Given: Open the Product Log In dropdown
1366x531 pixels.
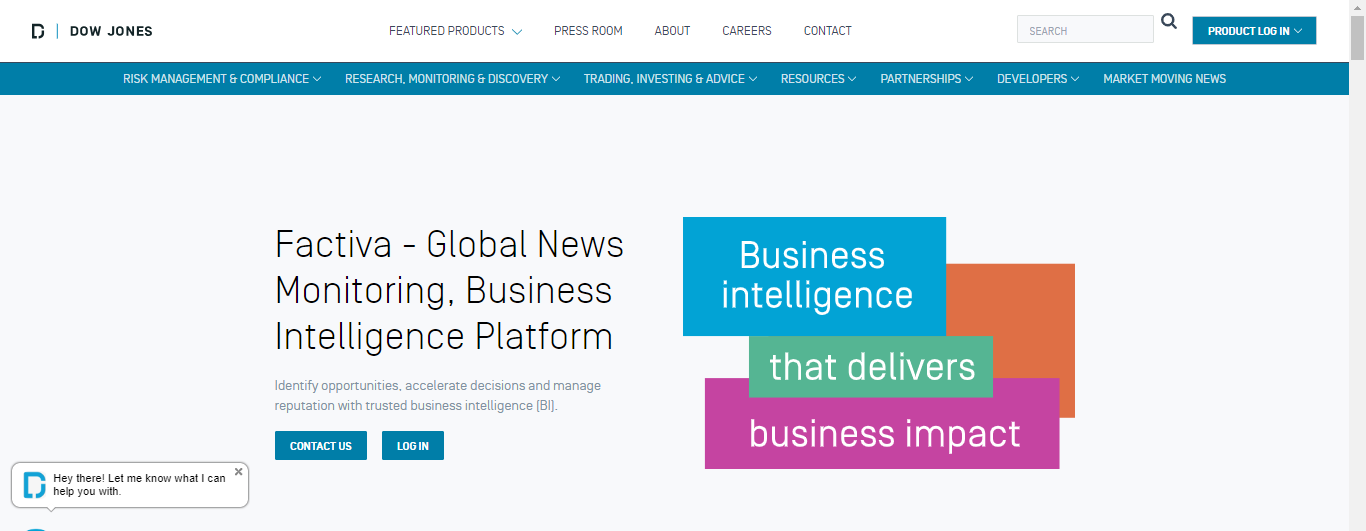Looking at the screenshot, I should click(1254, 31).
